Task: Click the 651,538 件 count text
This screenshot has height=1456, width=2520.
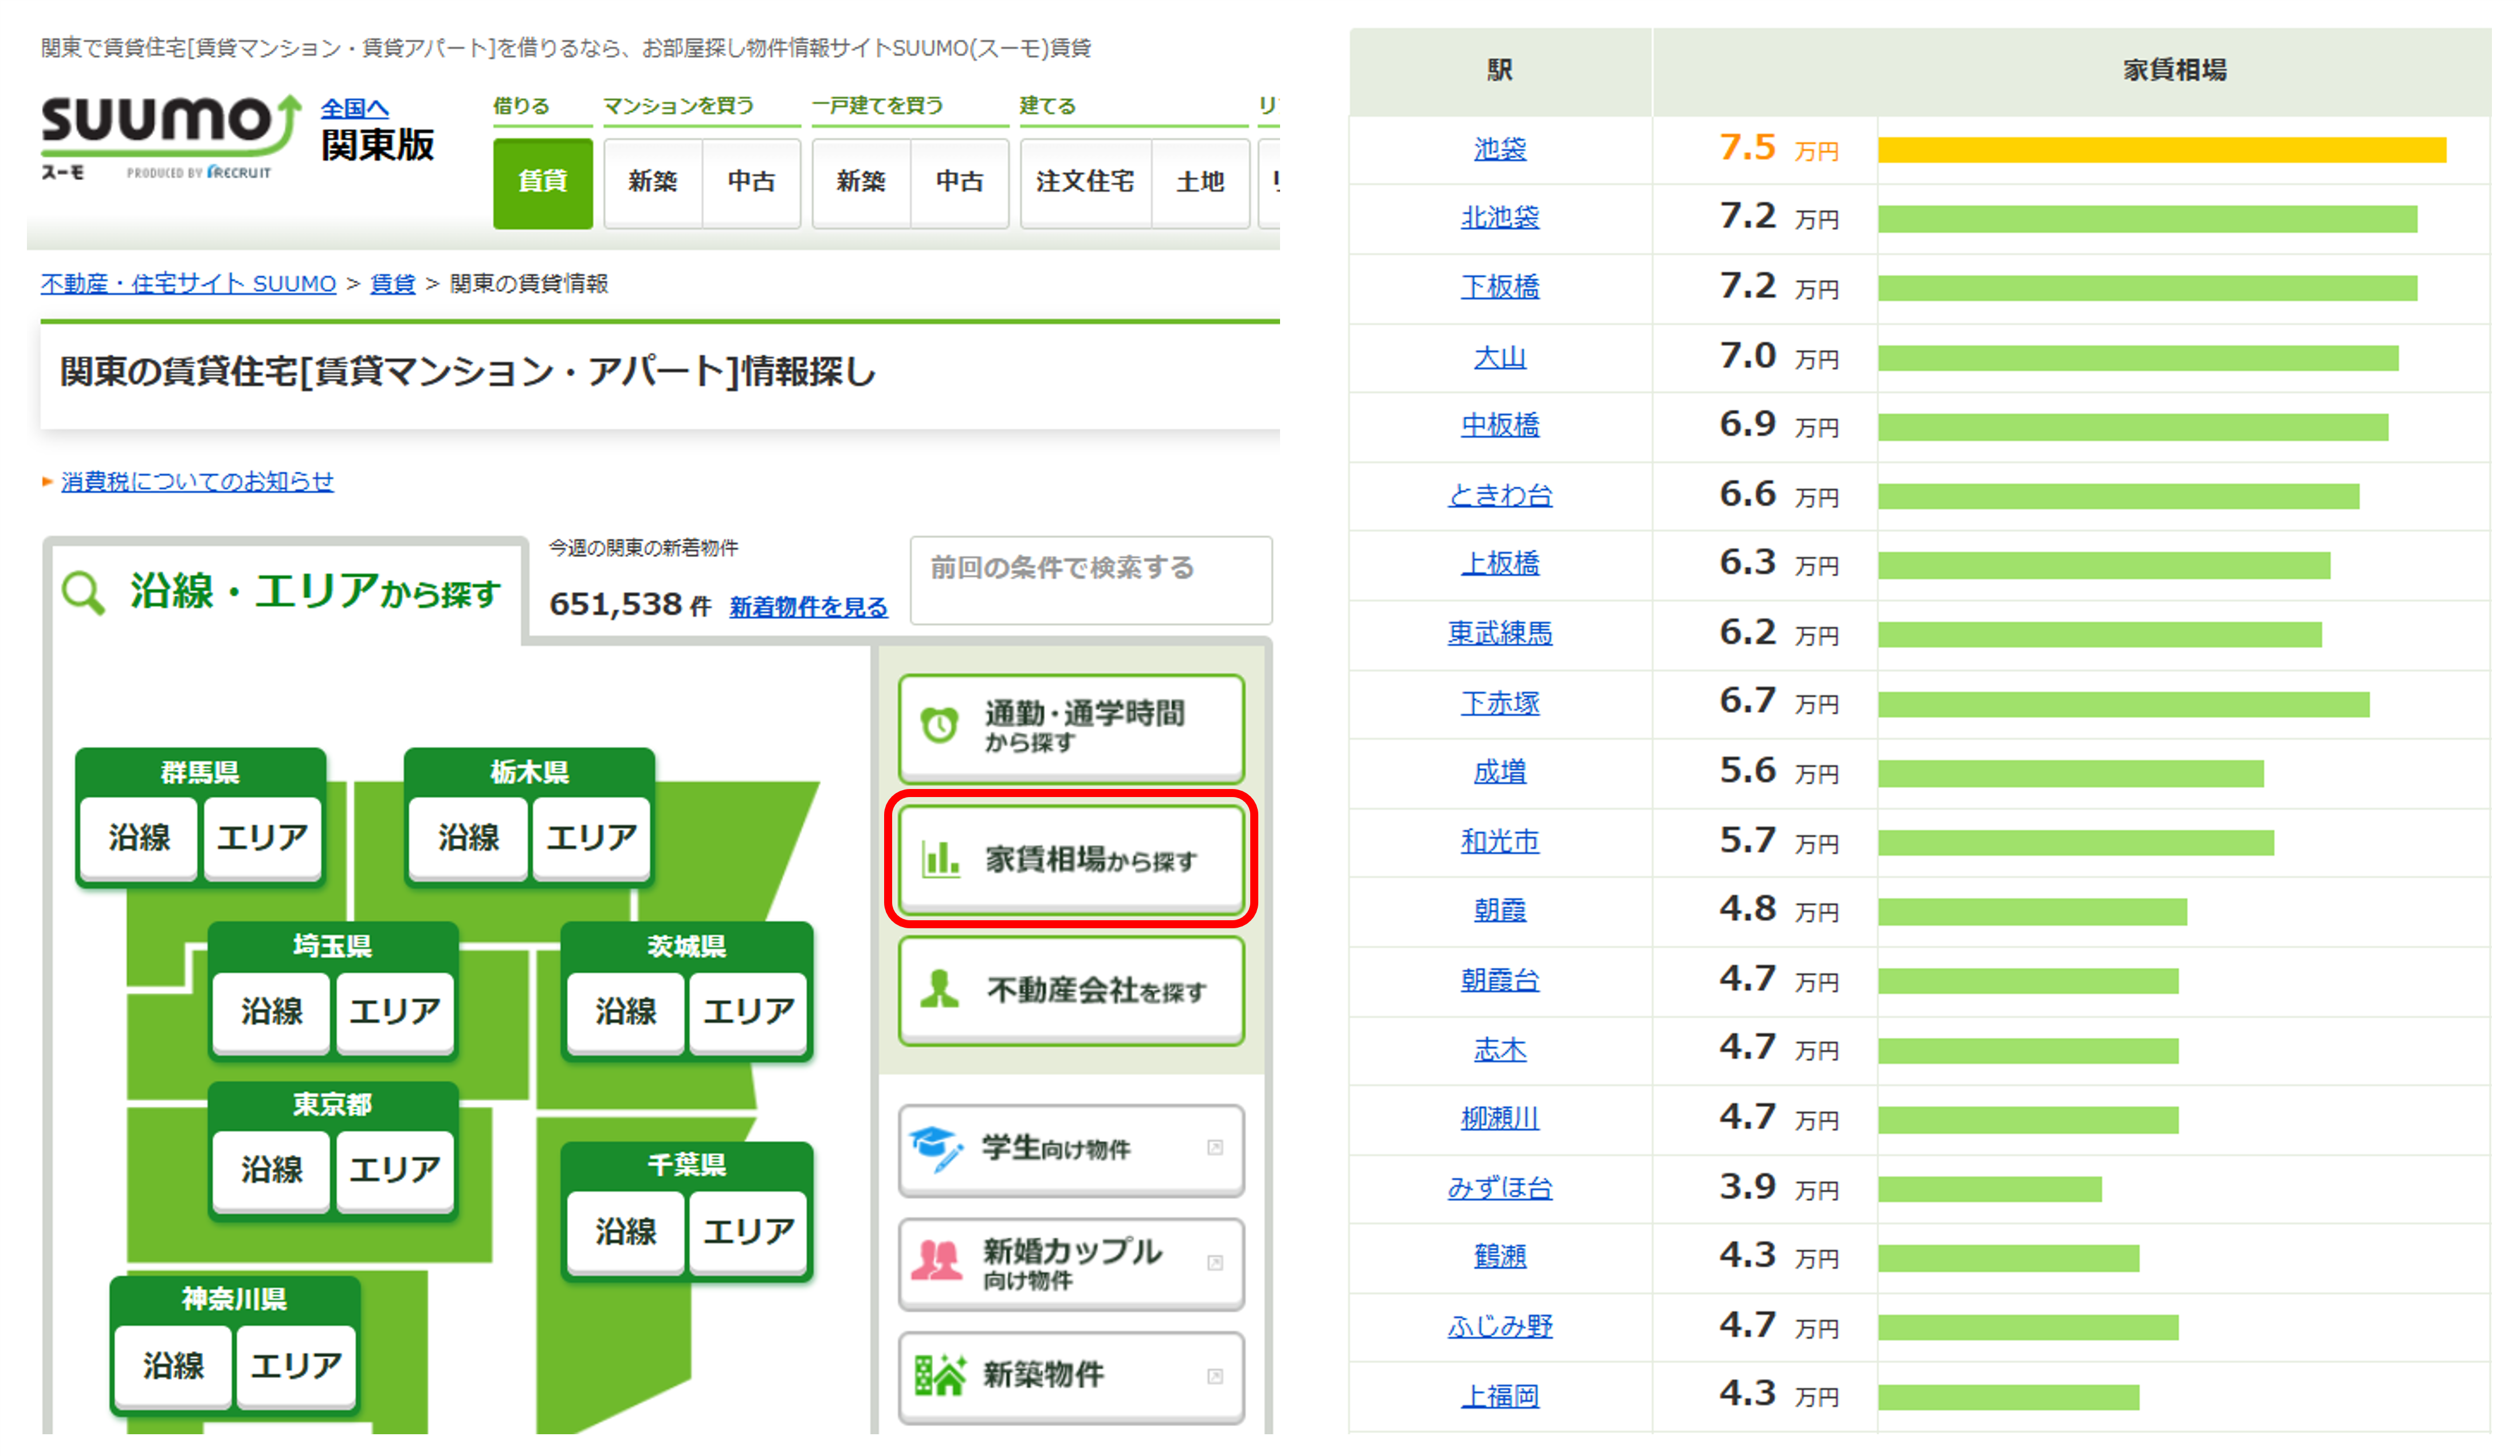Action: [x=630, y=605]
